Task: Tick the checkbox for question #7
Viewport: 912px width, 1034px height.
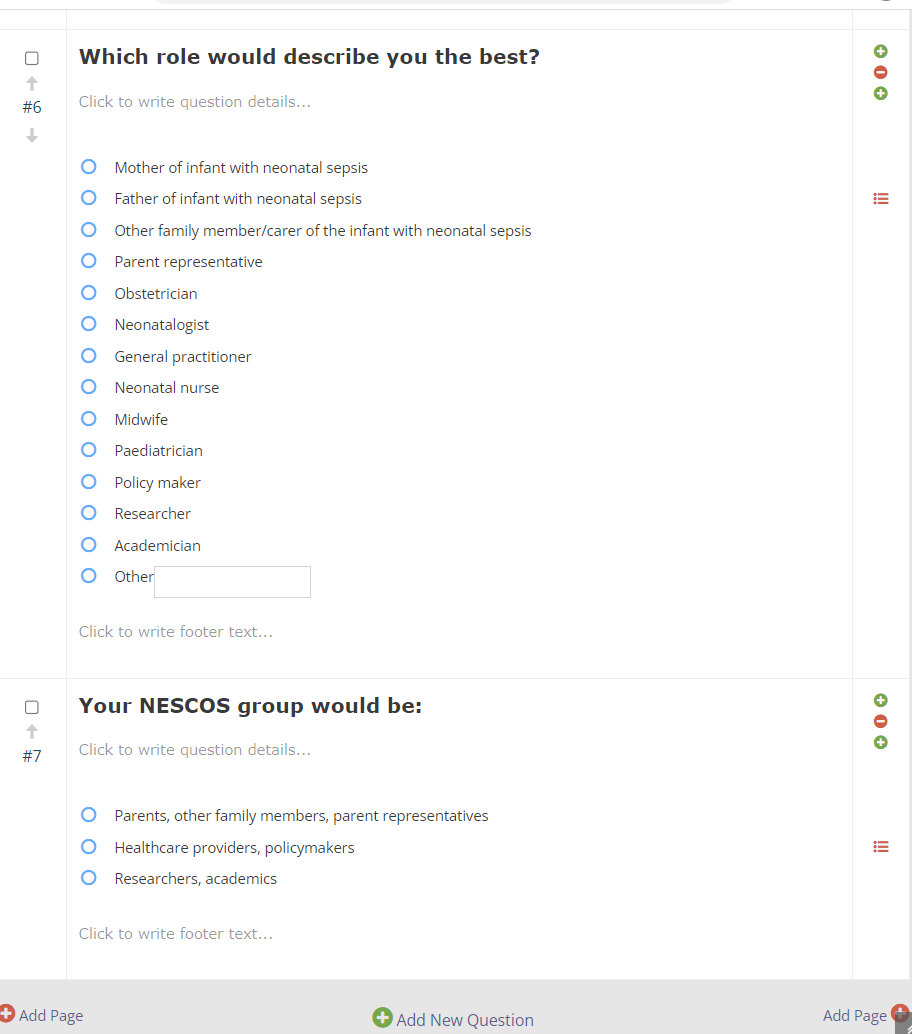Action: (x=32, y=707)
